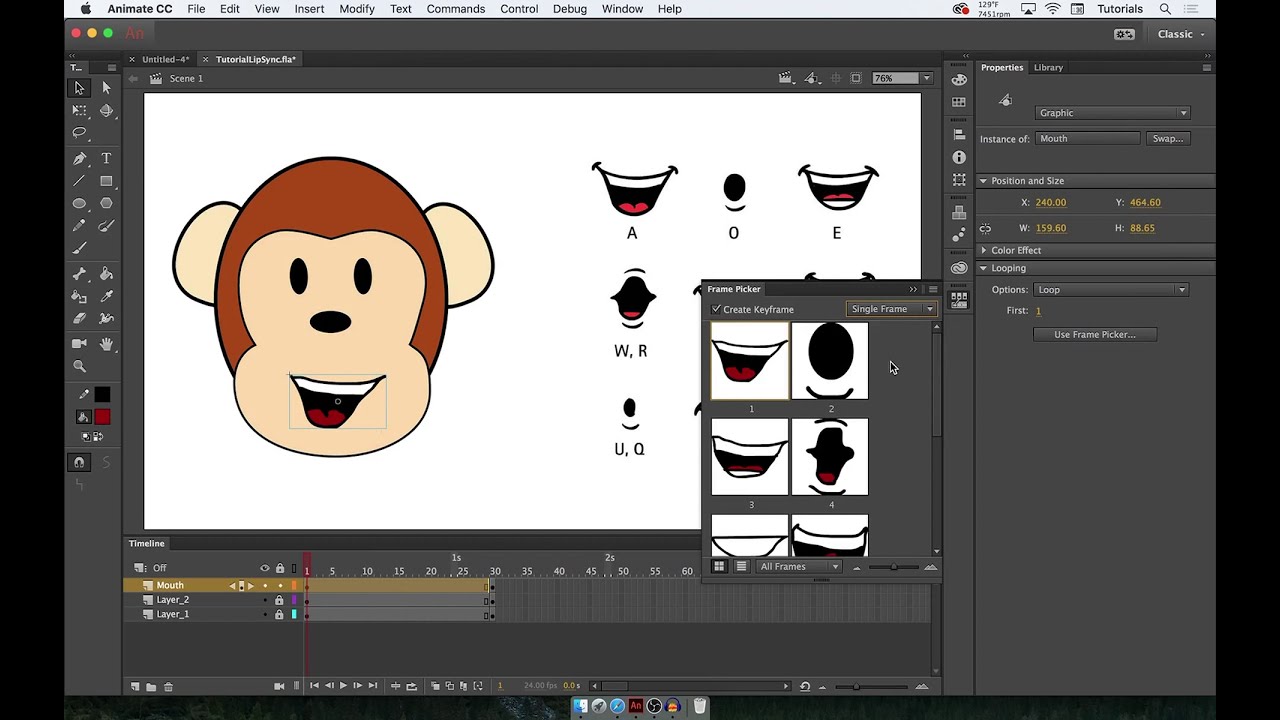
Task: Collapse the Position and Size section
Action: coord(983,181)
